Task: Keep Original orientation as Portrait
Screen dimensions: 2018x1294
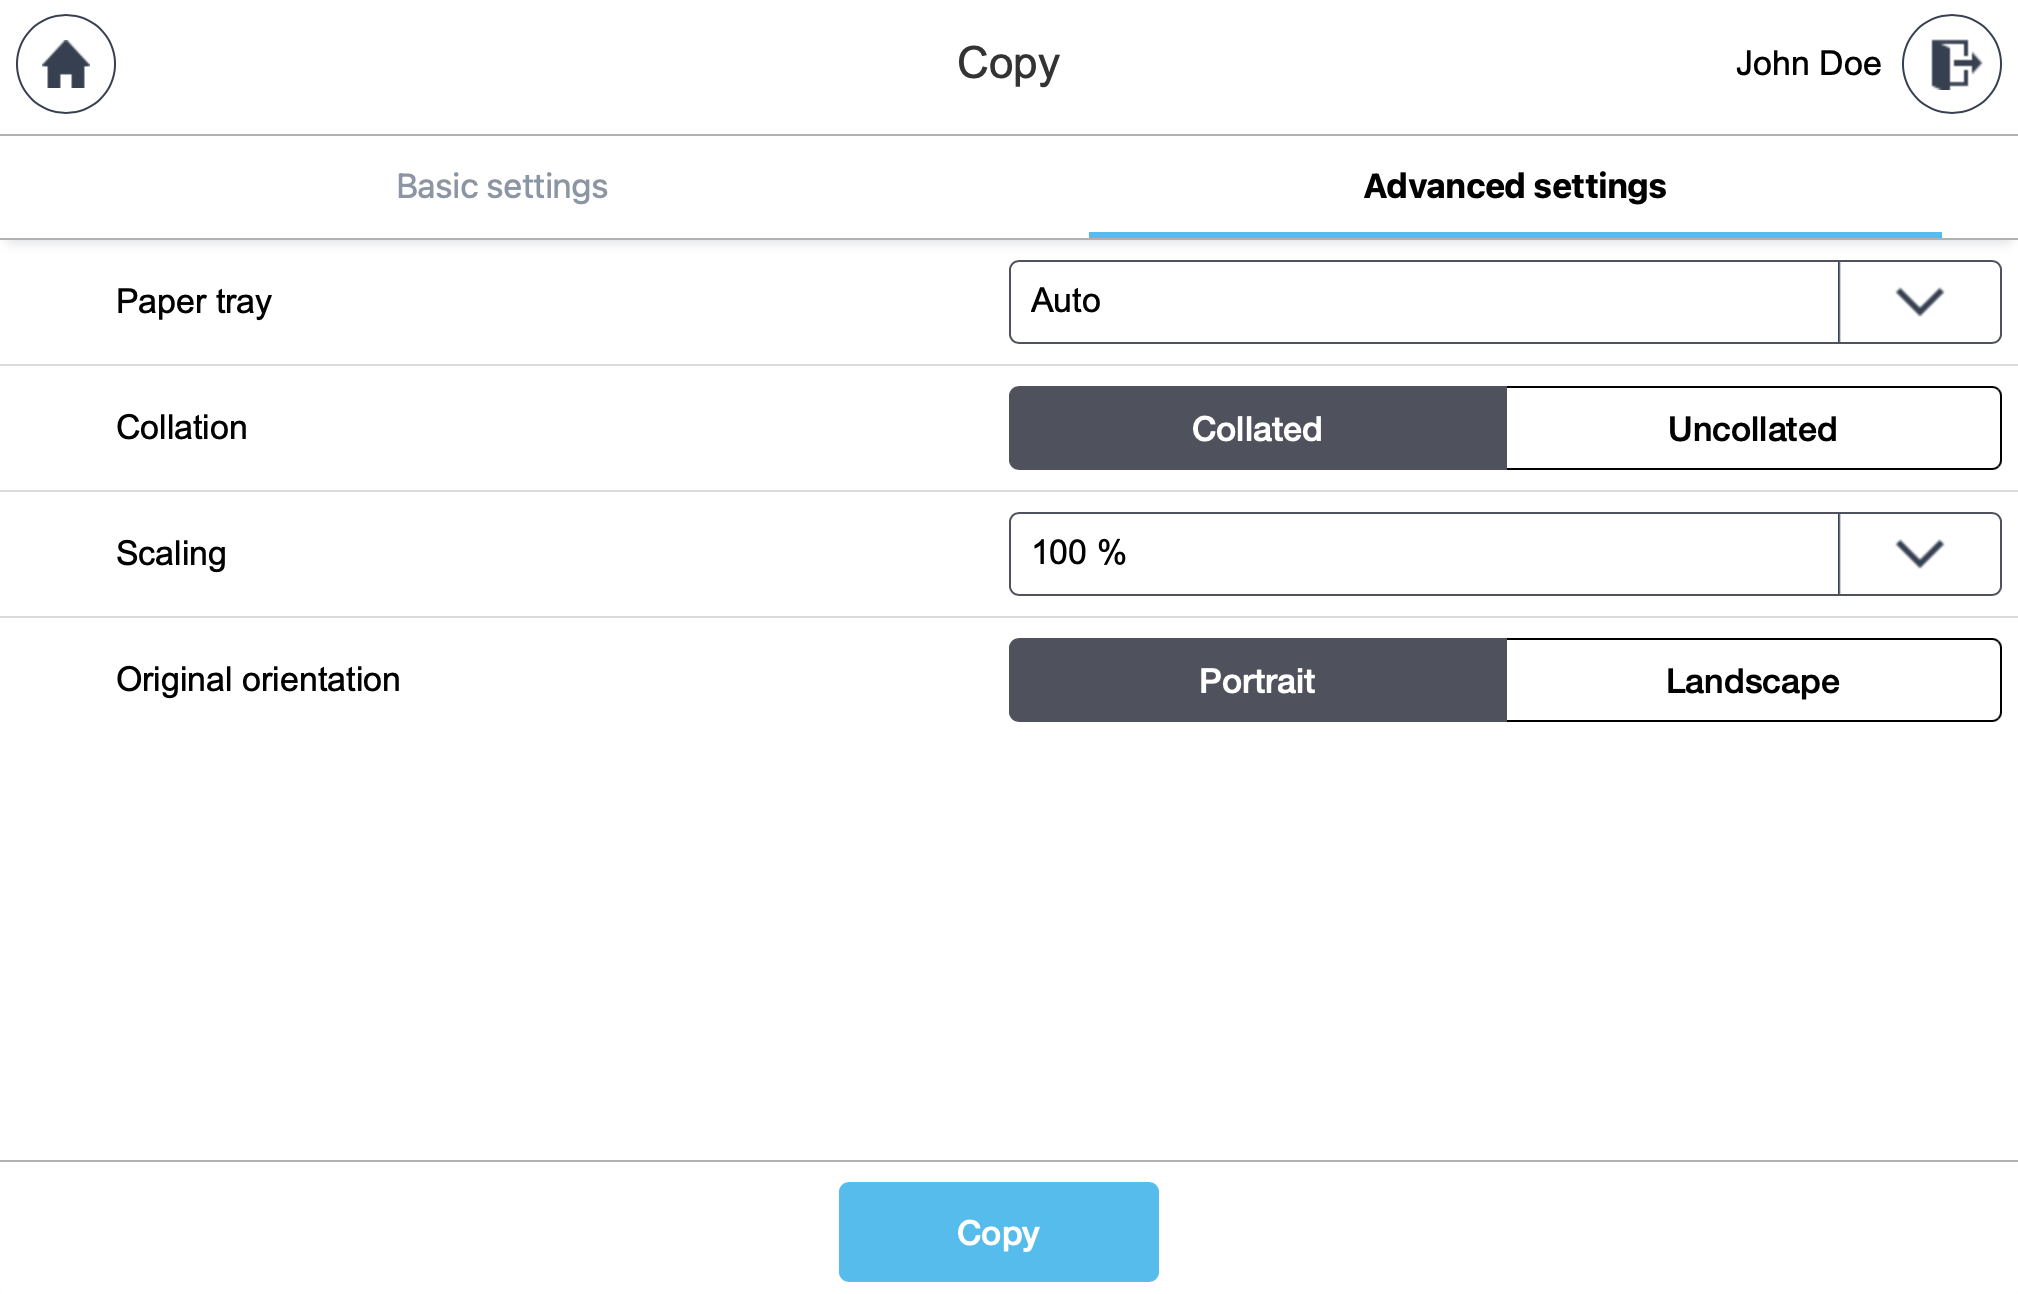Action: 1256,680
